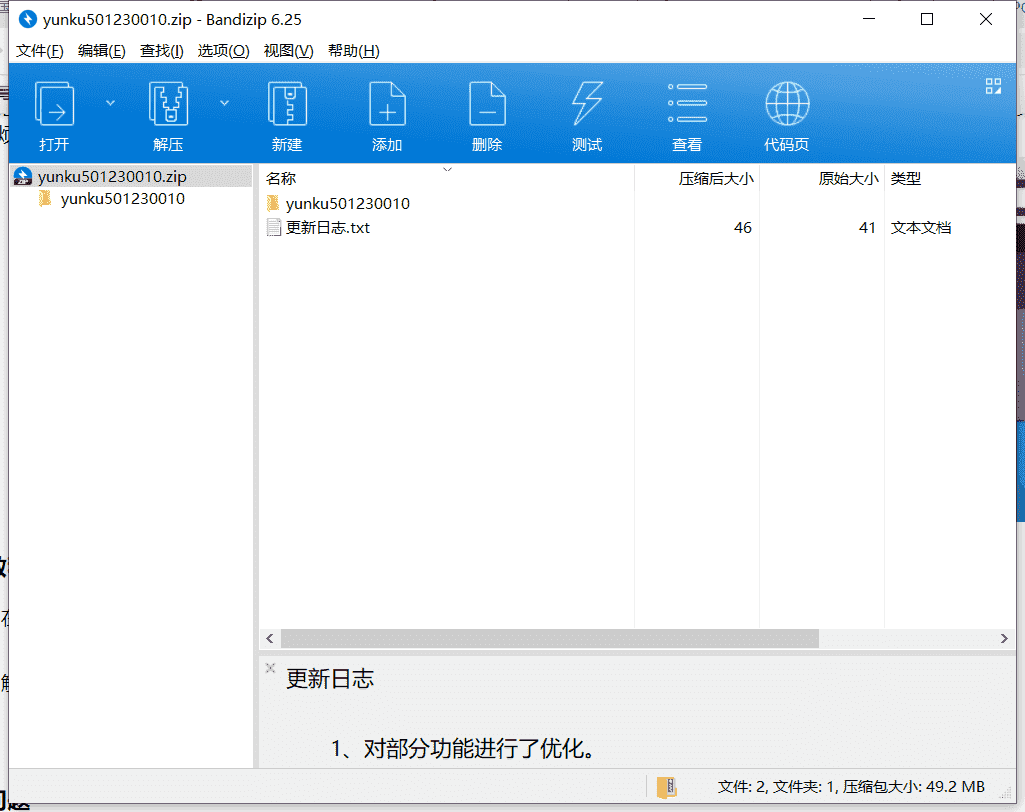Screen dimensions: 1025x812
Task: Open the 查找(I) menu
Action: click(x=161, y=51)
